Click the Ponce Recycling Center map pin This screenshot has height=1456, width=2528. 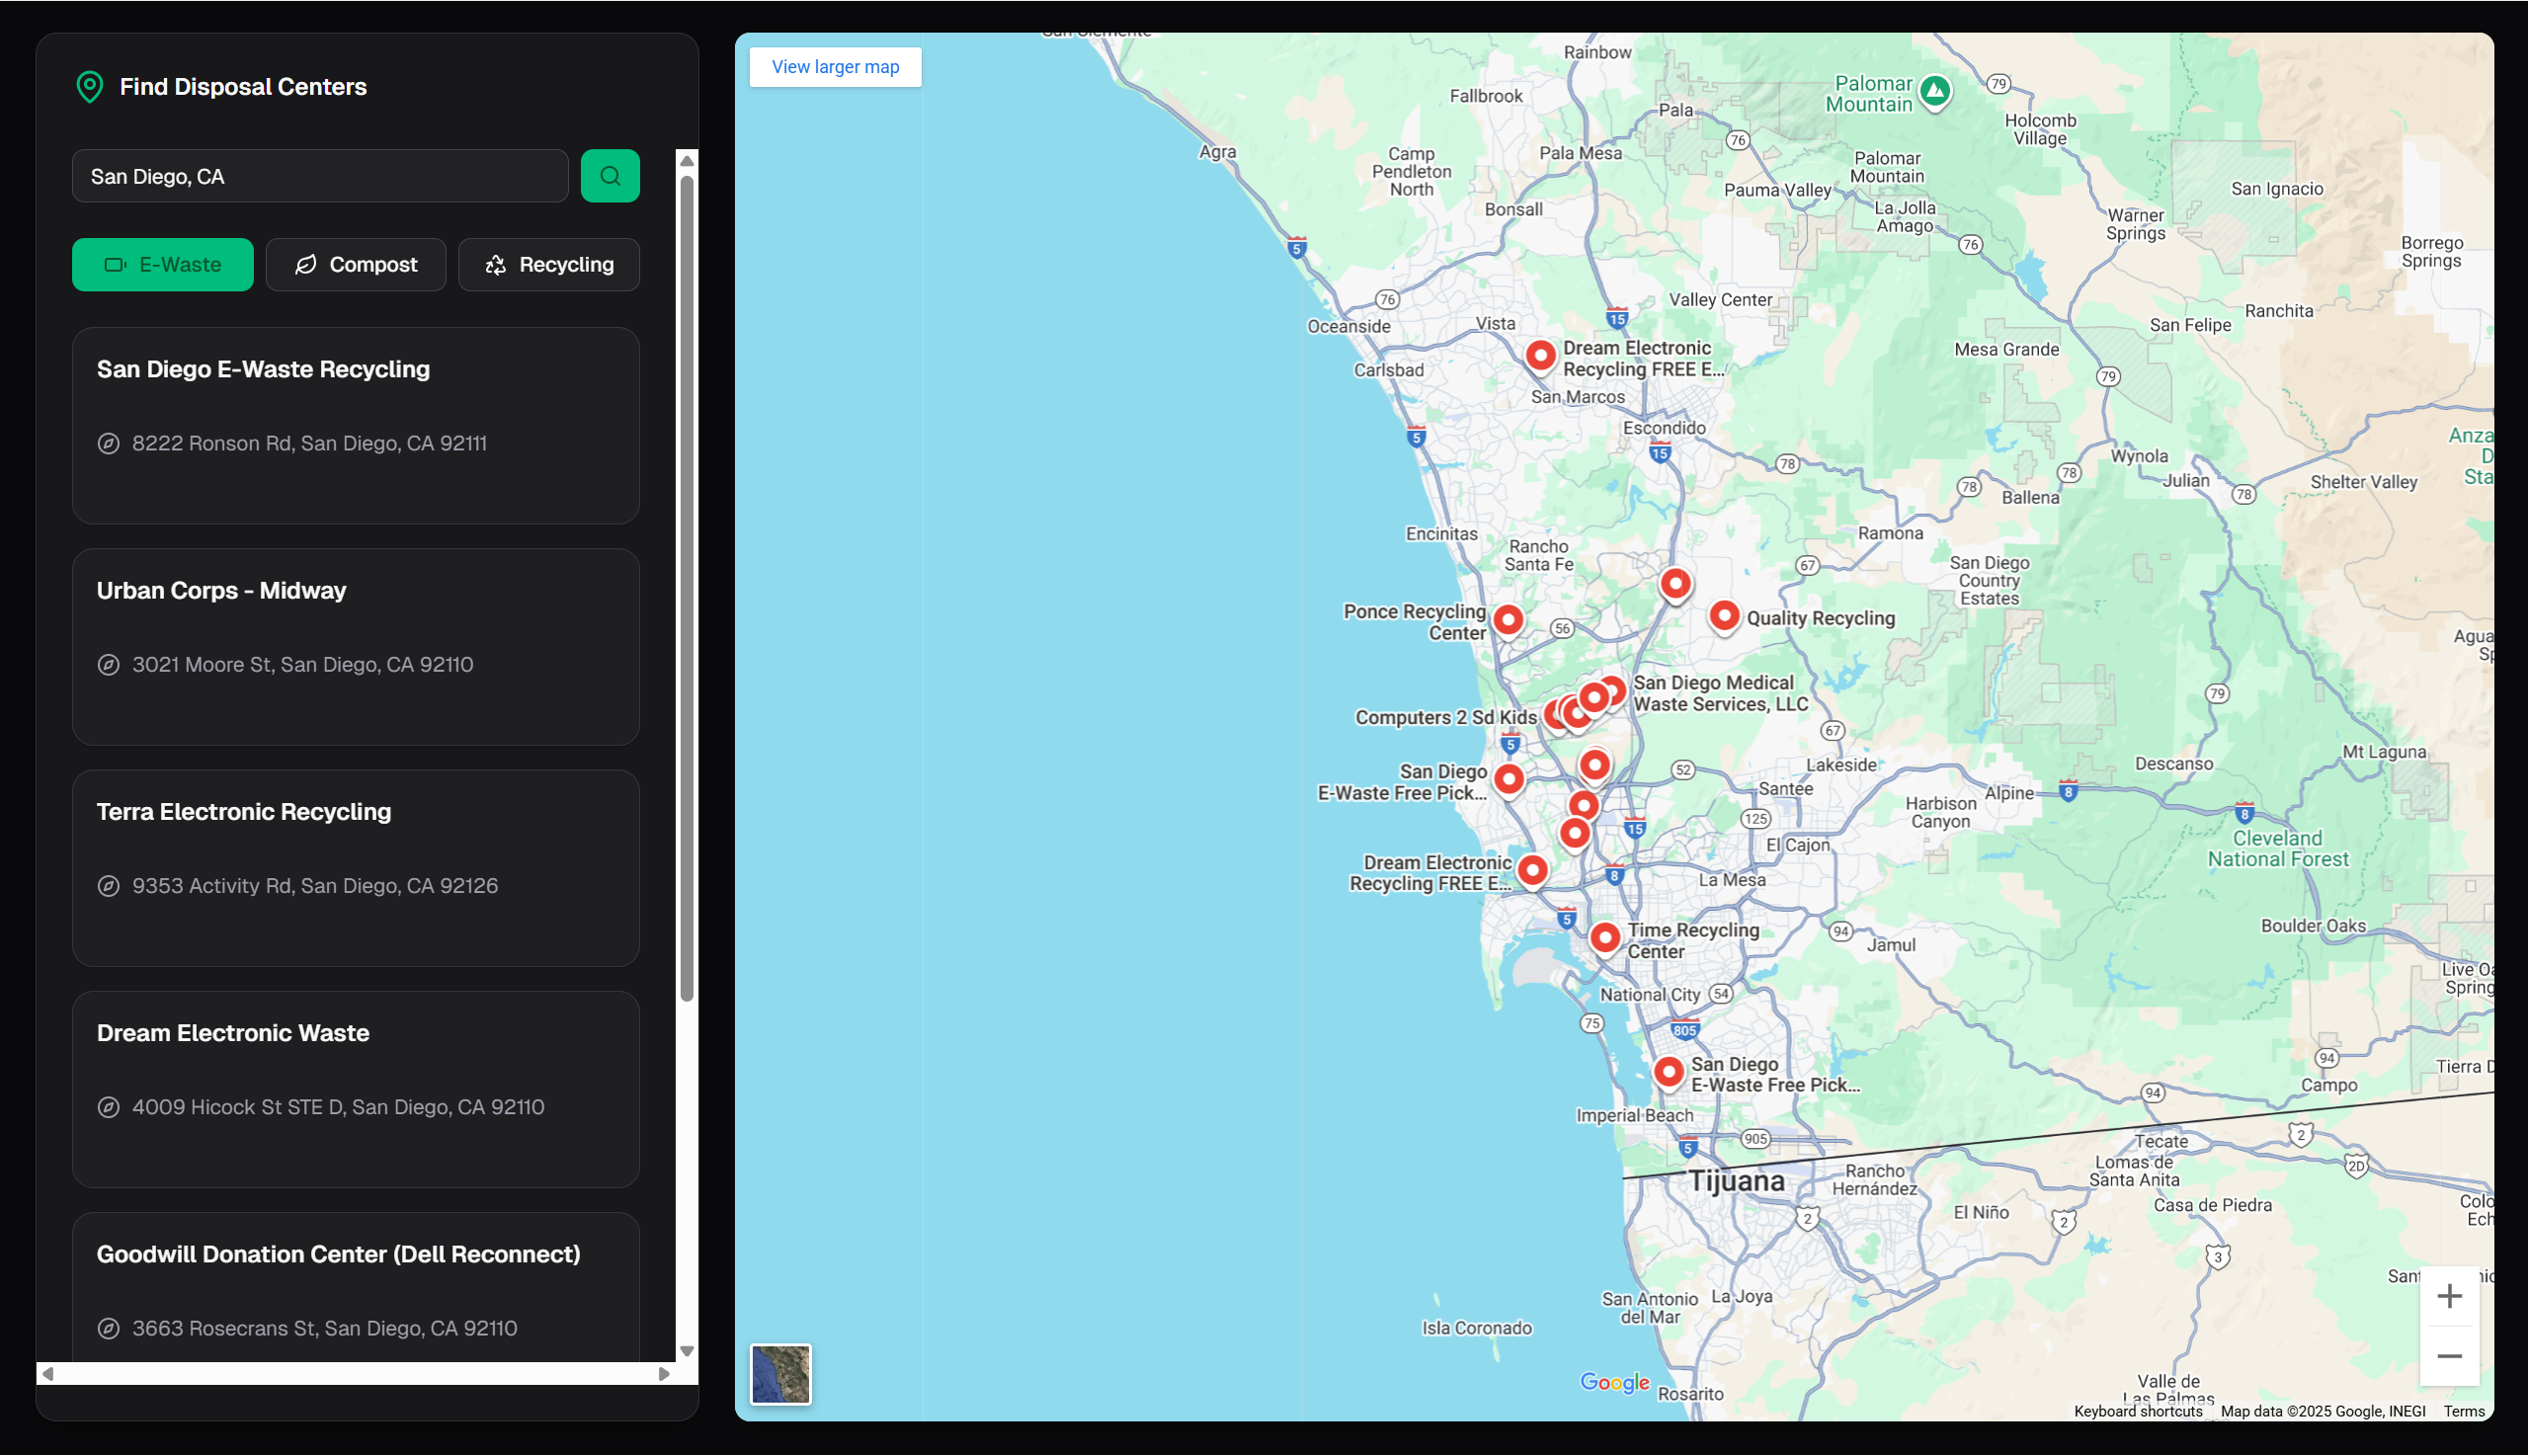[1508, 619]
